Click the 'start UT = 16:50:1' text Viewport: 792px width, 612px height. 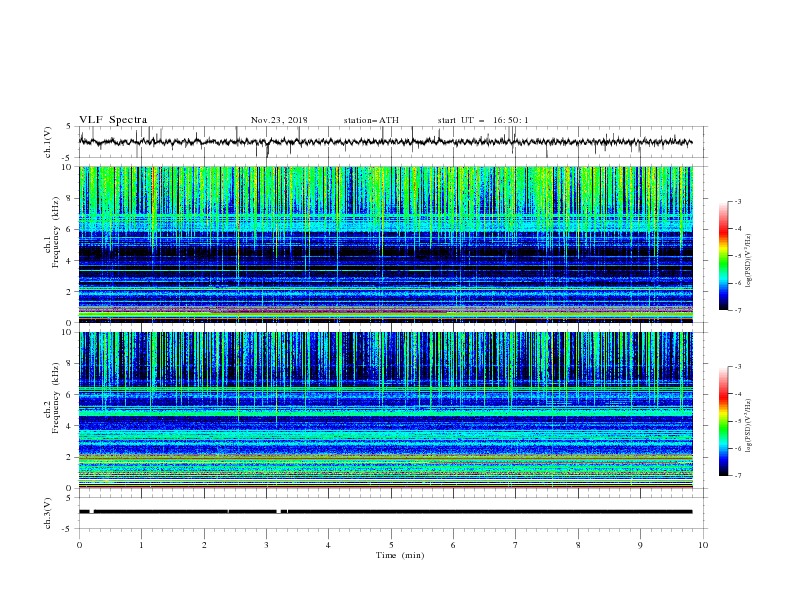pyautogui.click(x=483, y=120)
